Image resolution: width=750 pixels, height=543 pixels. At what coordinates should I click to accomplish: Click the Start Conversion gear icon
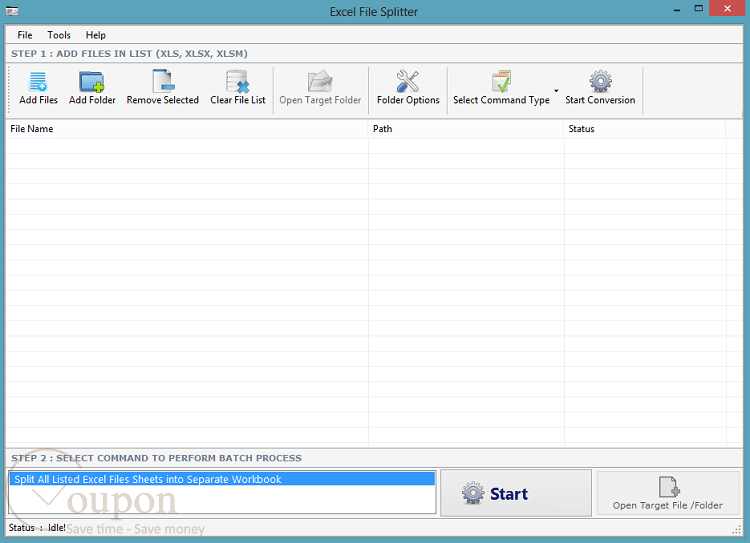pyautogui.click(x=600, y=82)
